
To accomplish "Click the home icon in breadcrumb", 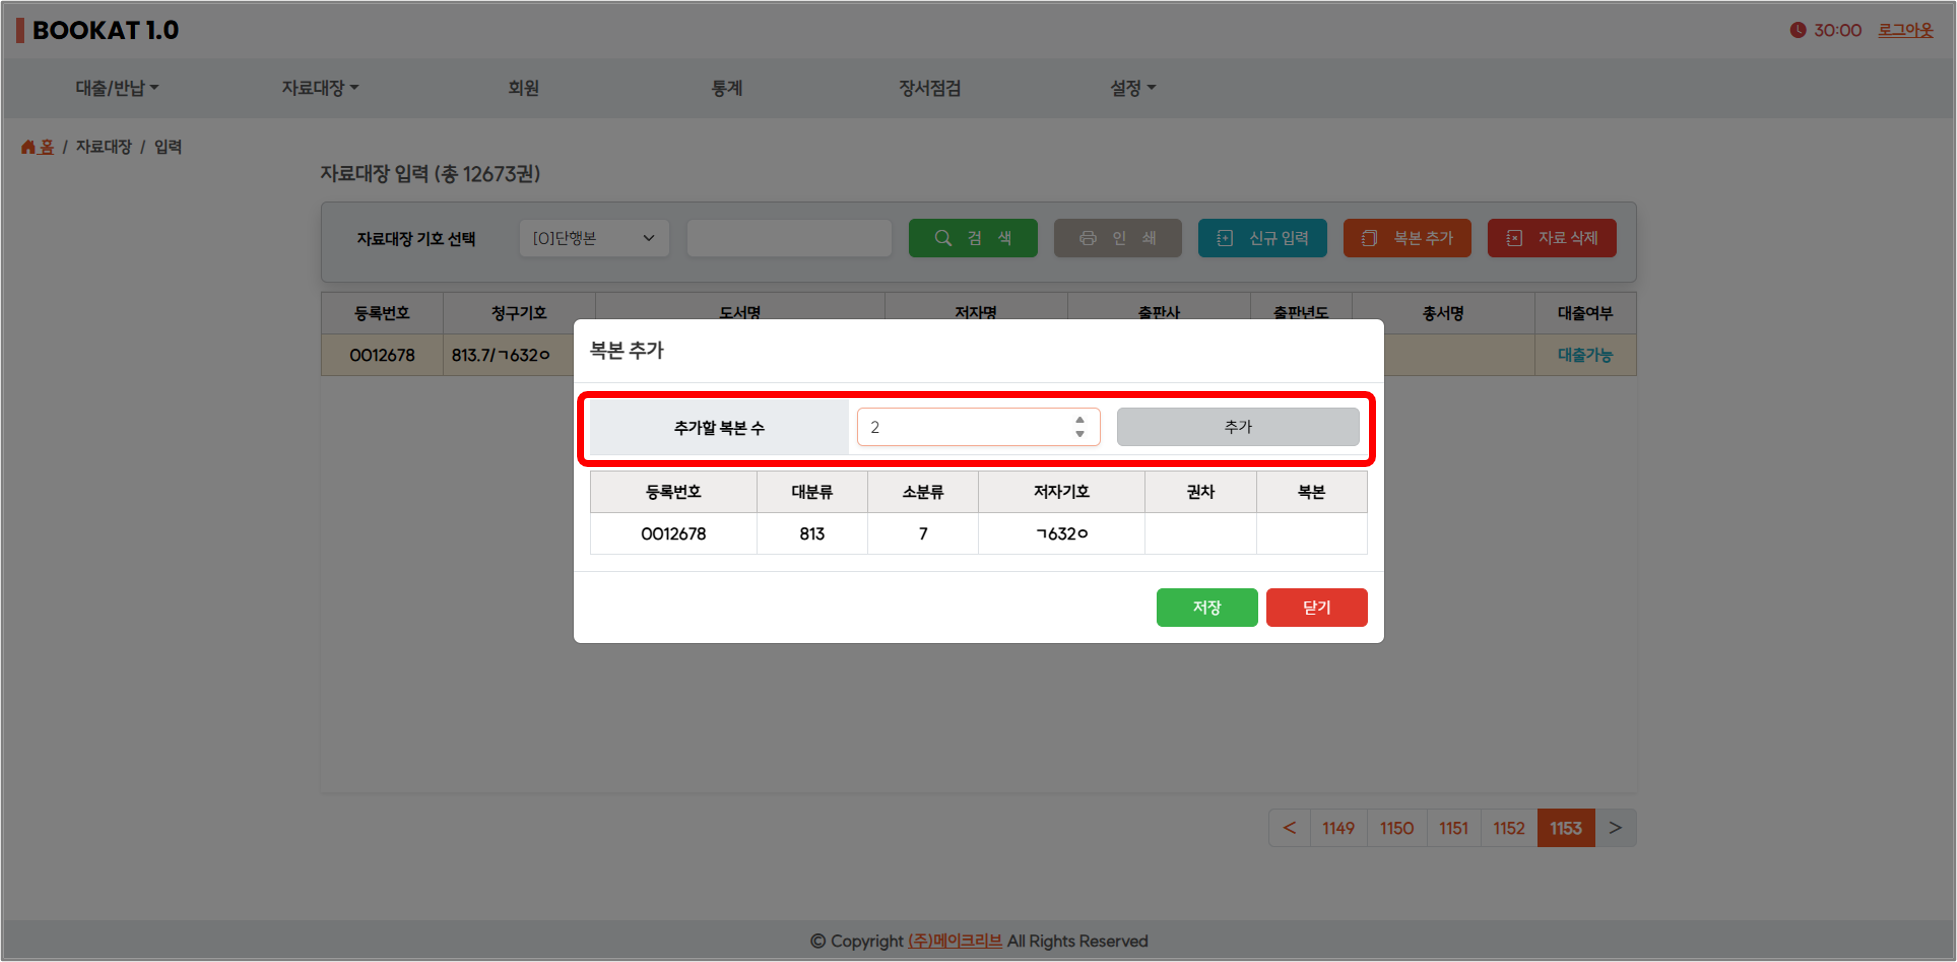I will pos(28,147).
